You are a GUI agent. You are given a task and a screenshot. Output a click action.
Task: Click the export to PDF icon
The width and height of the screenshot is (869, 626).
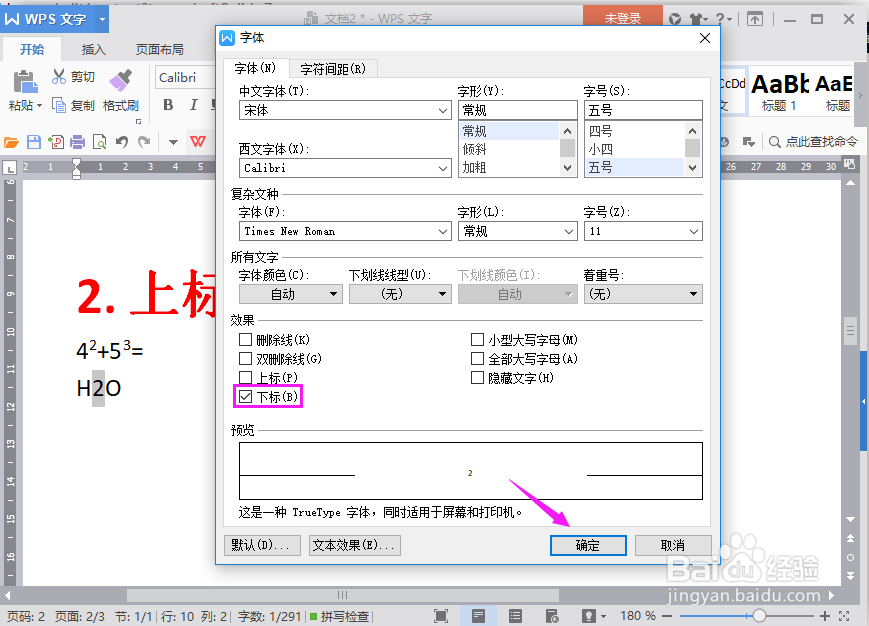pos(56,142)
